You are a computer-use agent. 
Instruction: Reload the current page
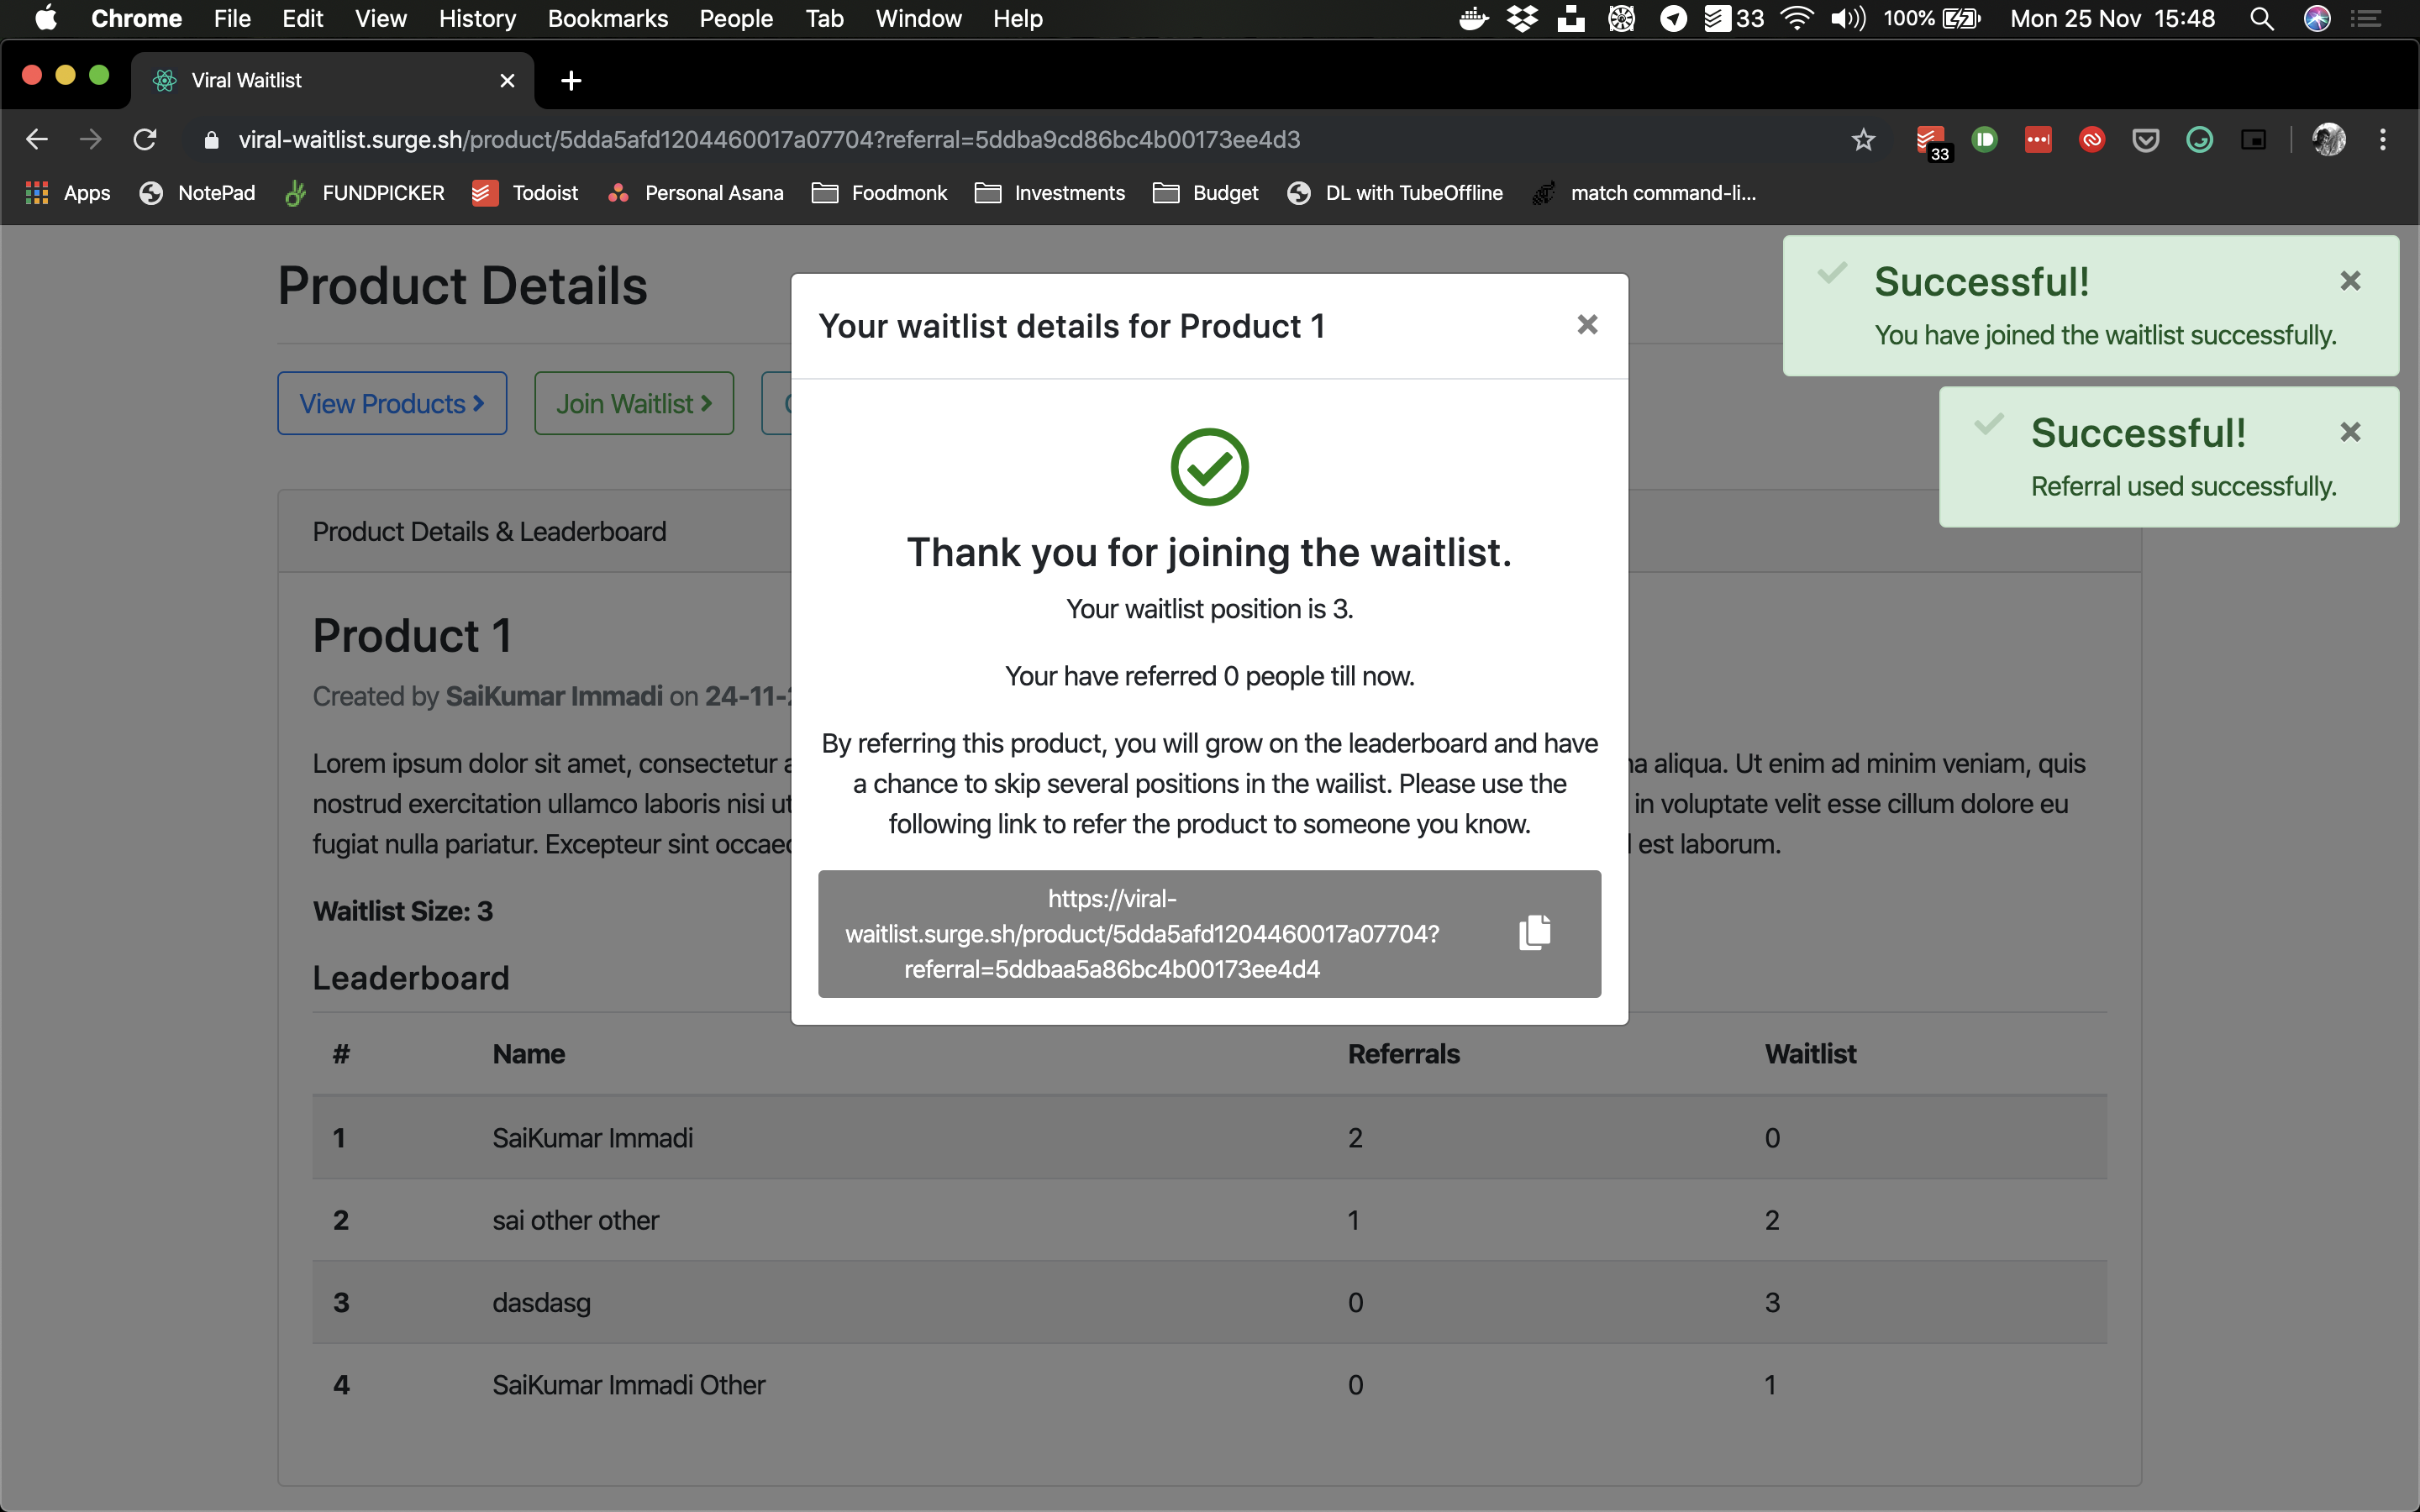[145, 140]
